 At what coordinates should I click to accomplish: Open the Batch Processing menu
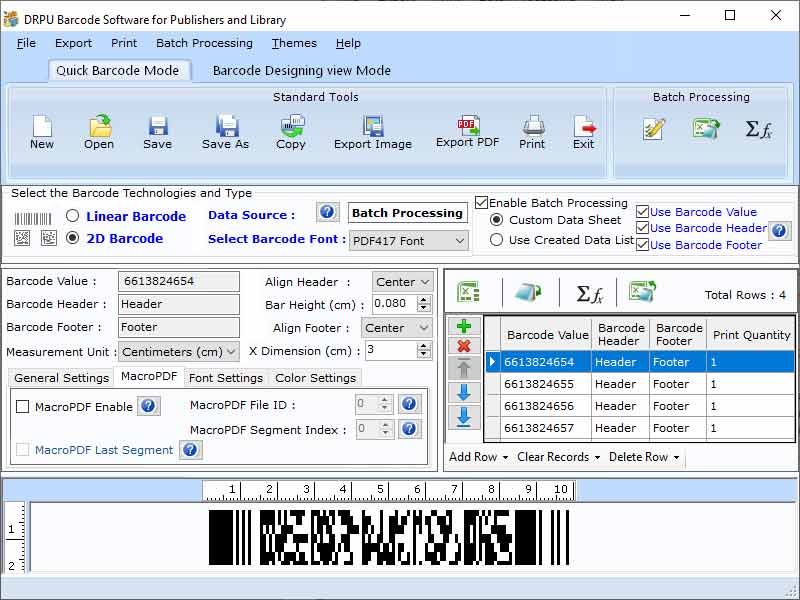[x=204, y=43]
